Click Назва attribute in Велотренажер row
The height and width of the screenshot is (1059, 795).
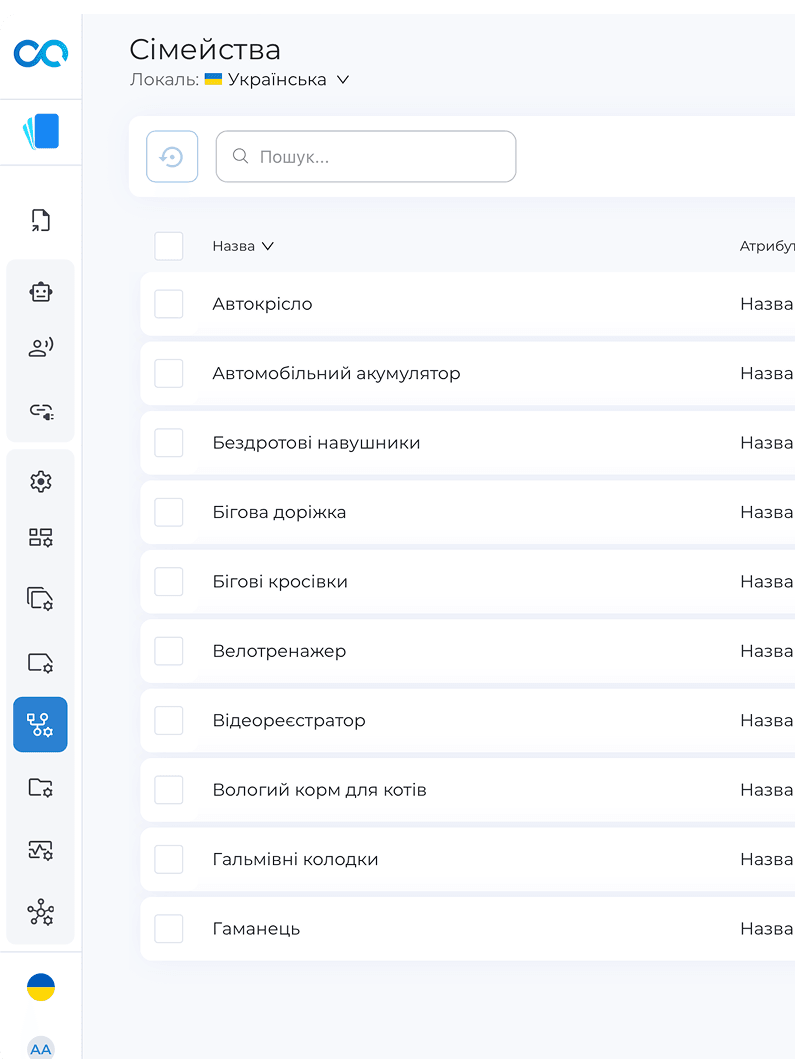[767, 651]
